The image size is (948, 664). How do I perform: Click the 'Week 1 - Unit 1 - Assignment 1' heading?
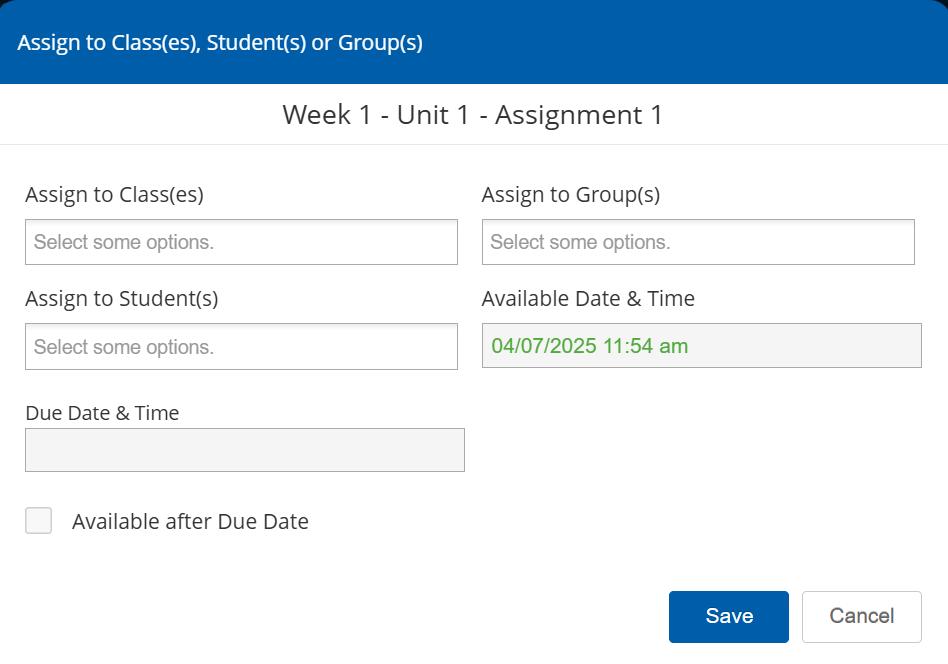[472, 115]
